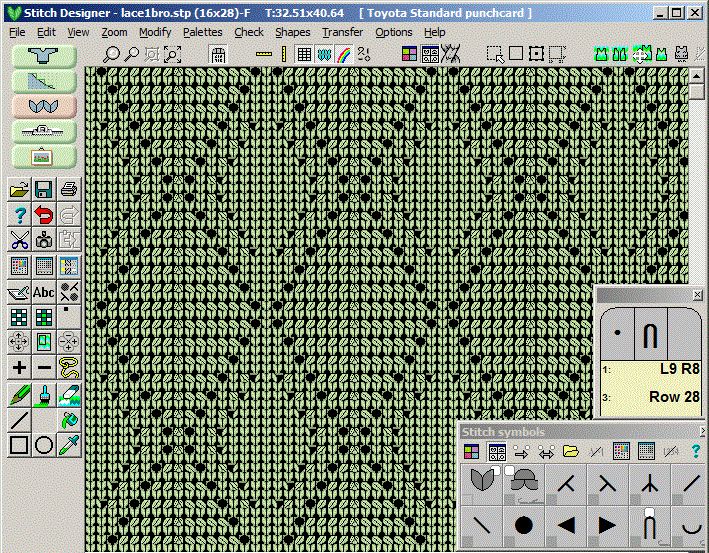Select the Abc text tool
This screenshot has height=553, width=709.
point(44,292)
